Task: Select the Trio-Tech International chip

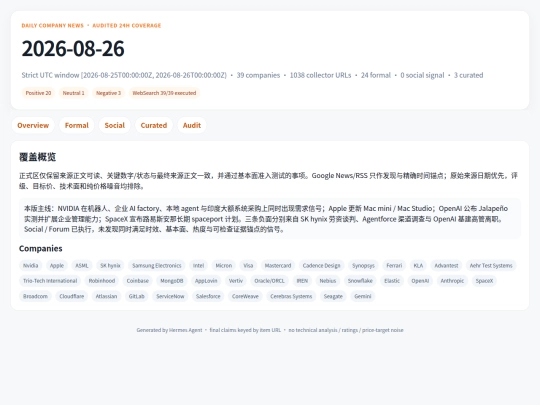Action: pos(50,281)
